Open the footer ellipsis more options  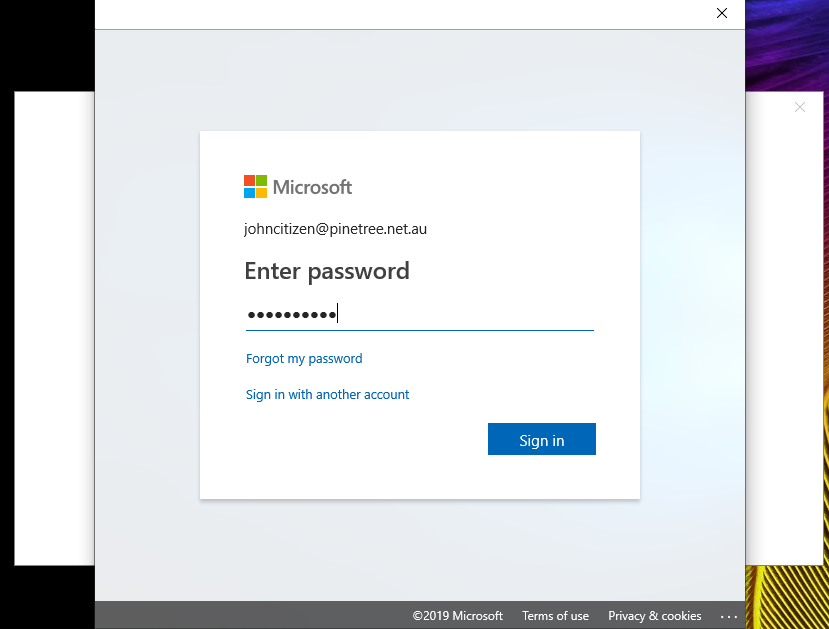pos(729,616)
